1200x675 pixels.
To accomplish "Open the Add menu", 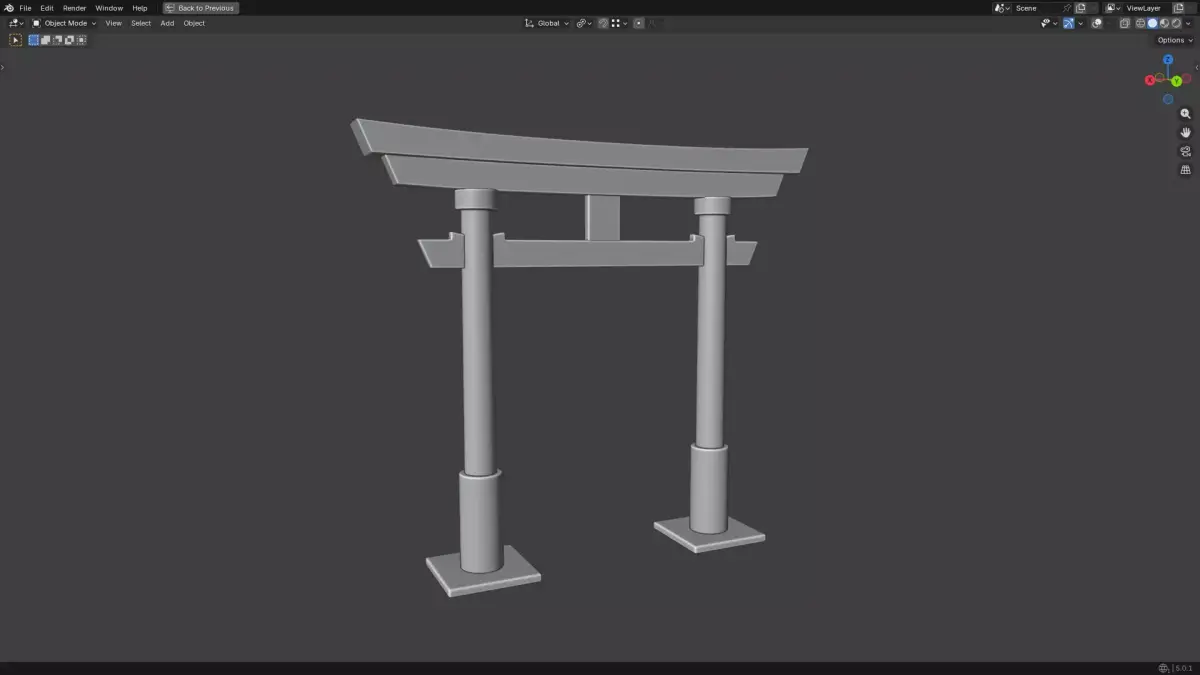I will click(166, 23).
